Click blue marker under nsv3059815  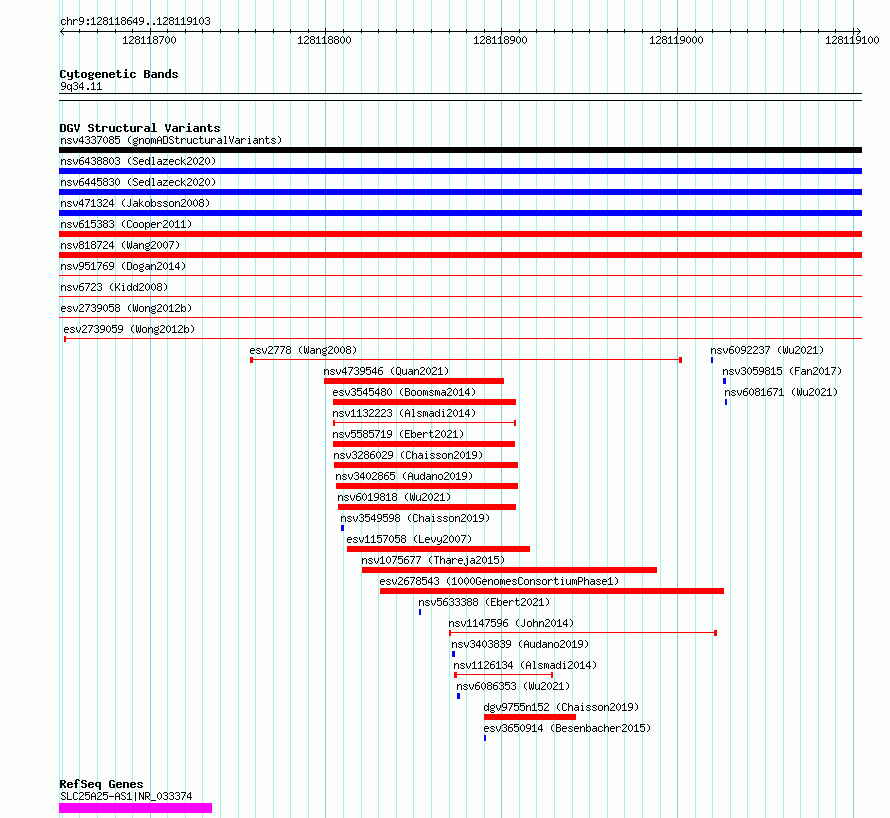point(724,381)
